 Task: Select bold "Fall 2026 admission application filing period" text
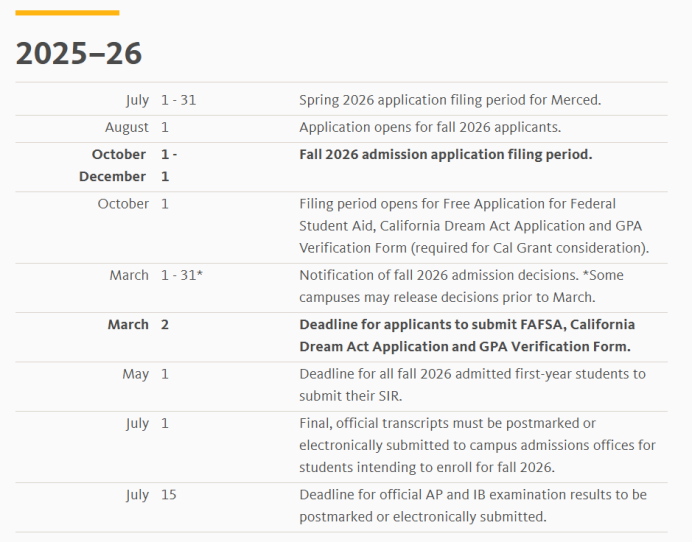click(445, 155)
